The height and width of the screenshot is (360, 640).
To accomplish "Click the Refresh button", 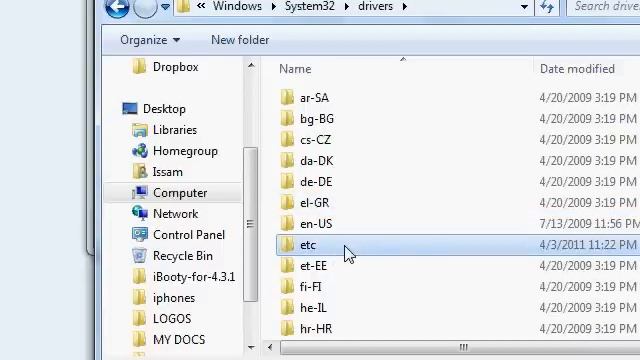I will (x=547, y=7).
